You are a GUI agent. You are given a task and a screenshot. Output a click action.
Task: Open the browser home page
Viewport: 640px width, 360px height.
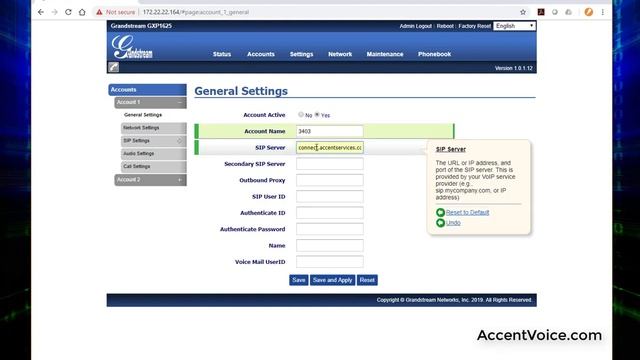coord(82,12)
